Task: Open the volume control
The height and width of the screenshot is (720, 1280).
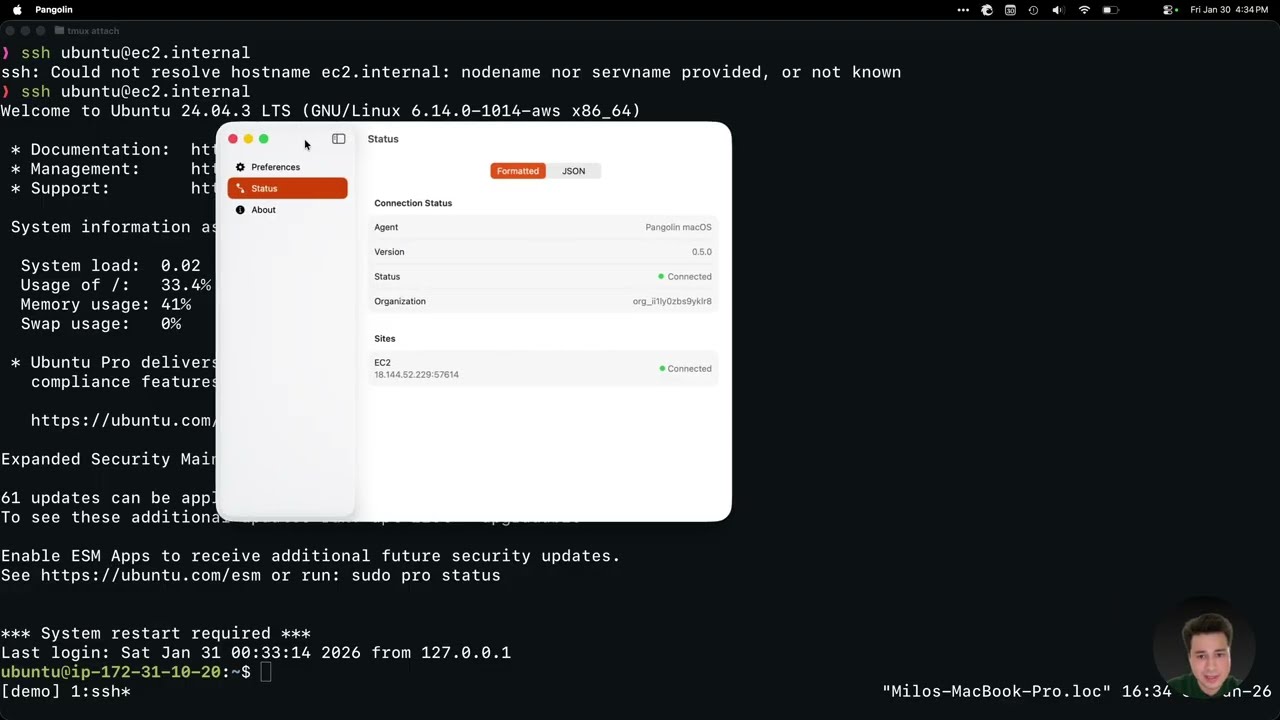Action: pos(1058,10)
